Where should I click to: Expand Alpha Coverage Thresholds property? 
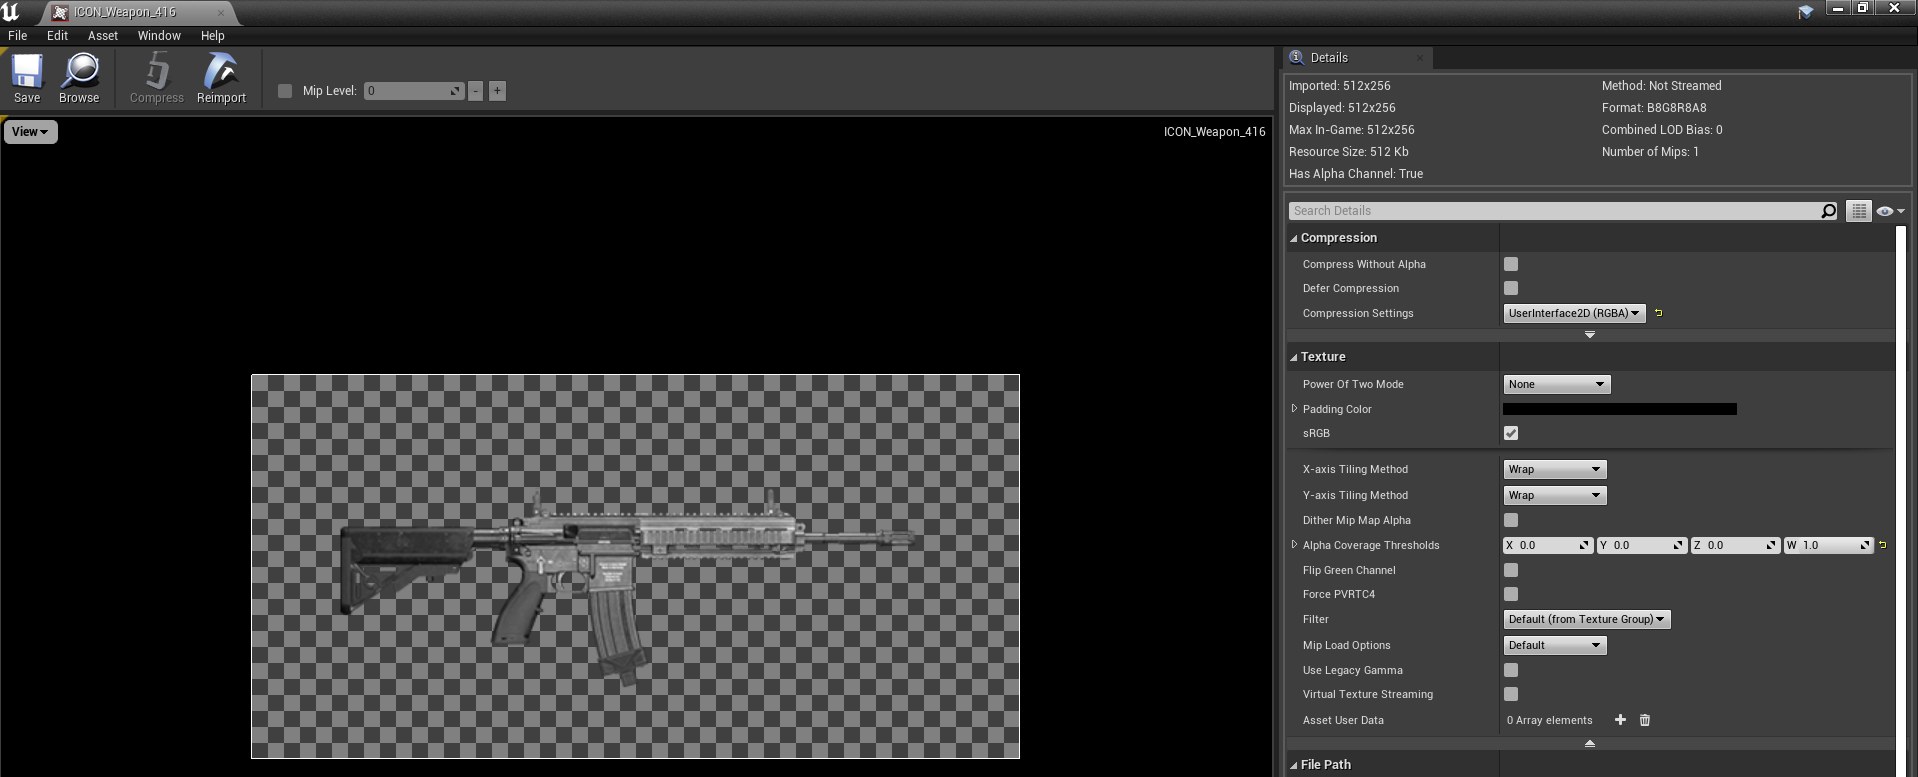tap(1294, 544)
